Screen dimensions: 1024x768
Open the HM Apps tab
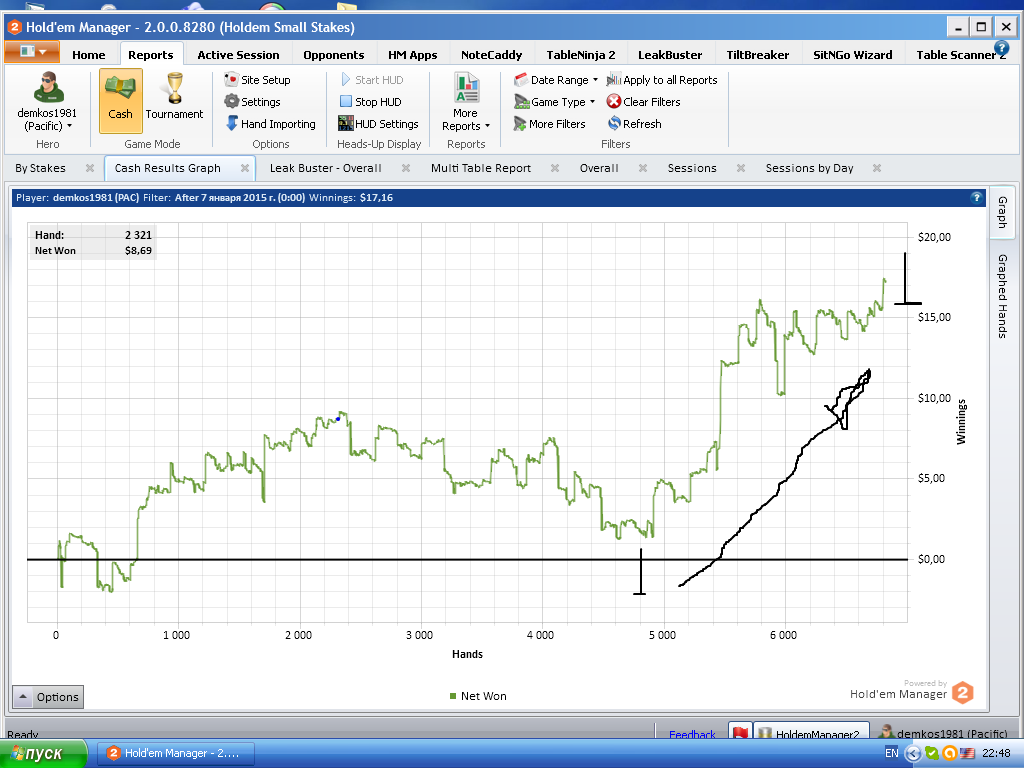point(413,55)
